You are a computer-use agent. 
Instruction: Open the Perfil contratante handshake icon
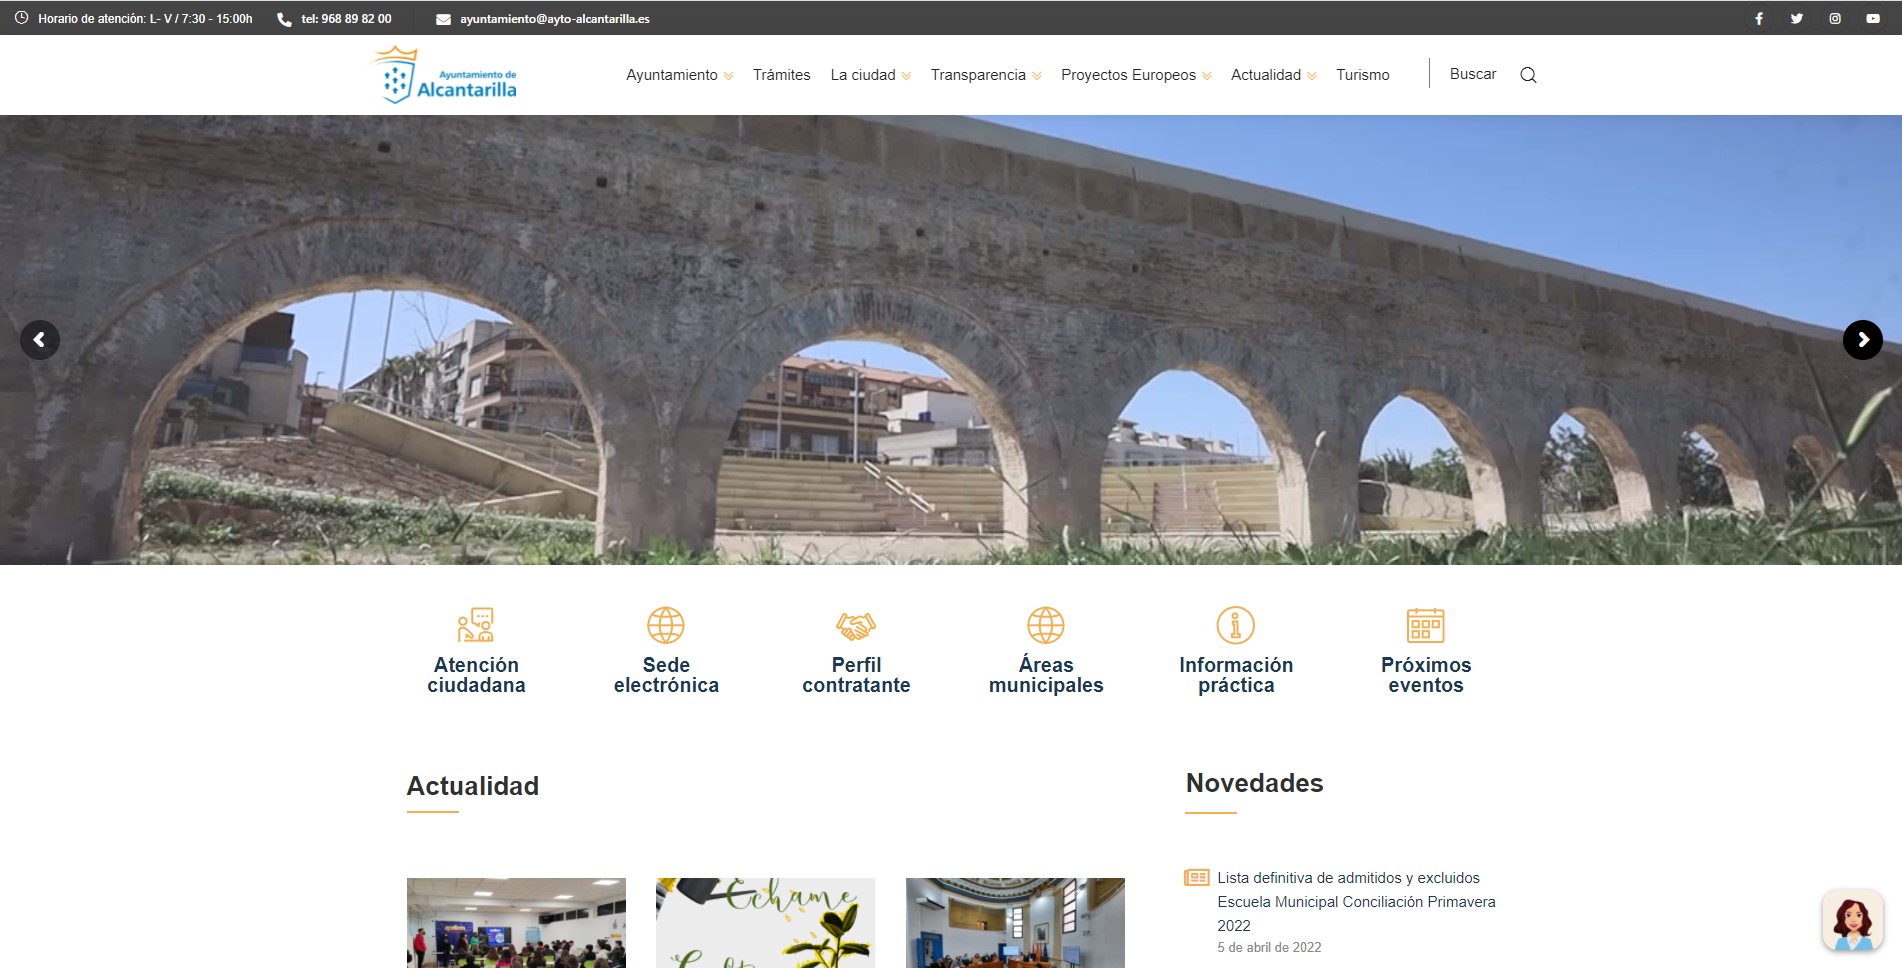coord(856,625)
